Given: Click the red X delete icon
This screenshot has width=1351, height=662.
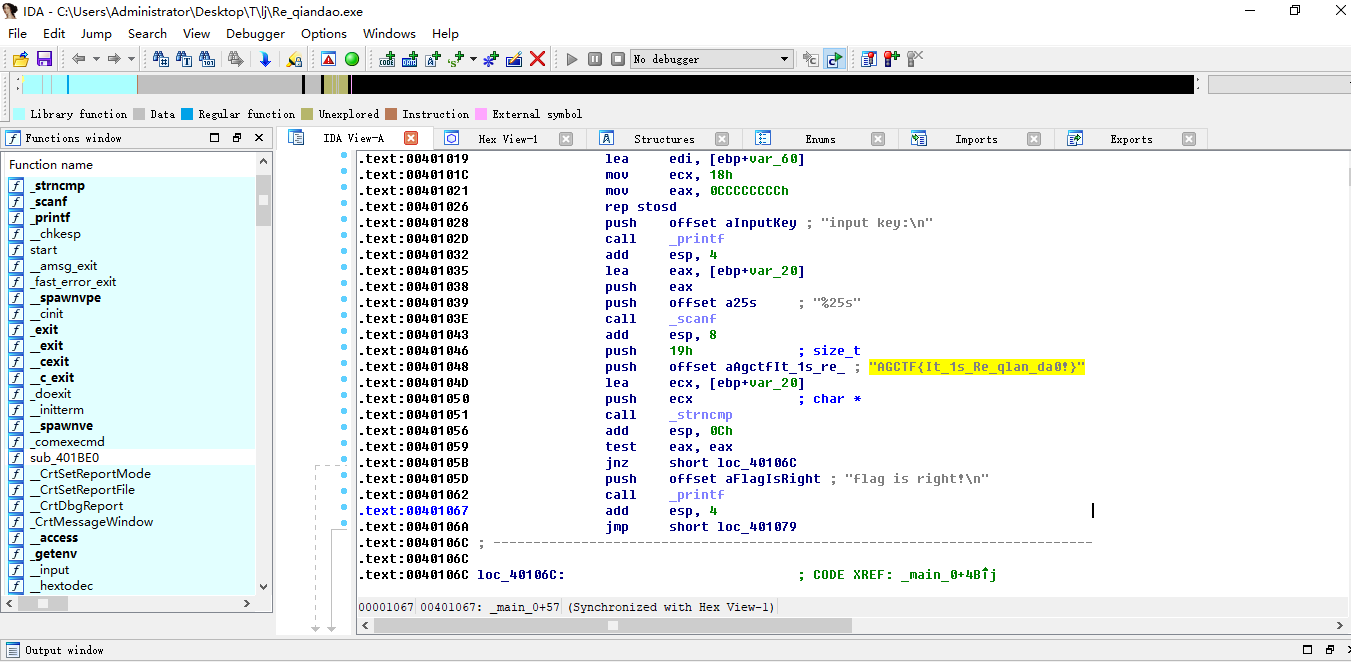Looking at the screenshot, I should coord(537,59).
